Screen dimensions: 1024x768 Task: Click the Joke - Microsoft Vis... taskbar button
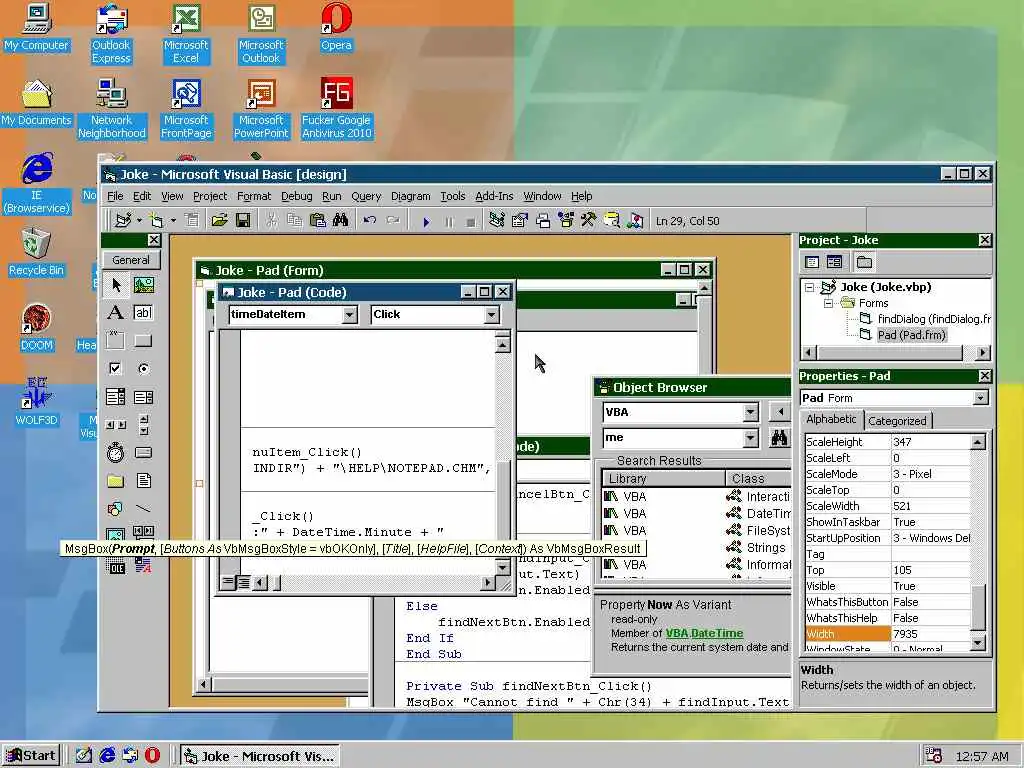(x=260, y=756)
